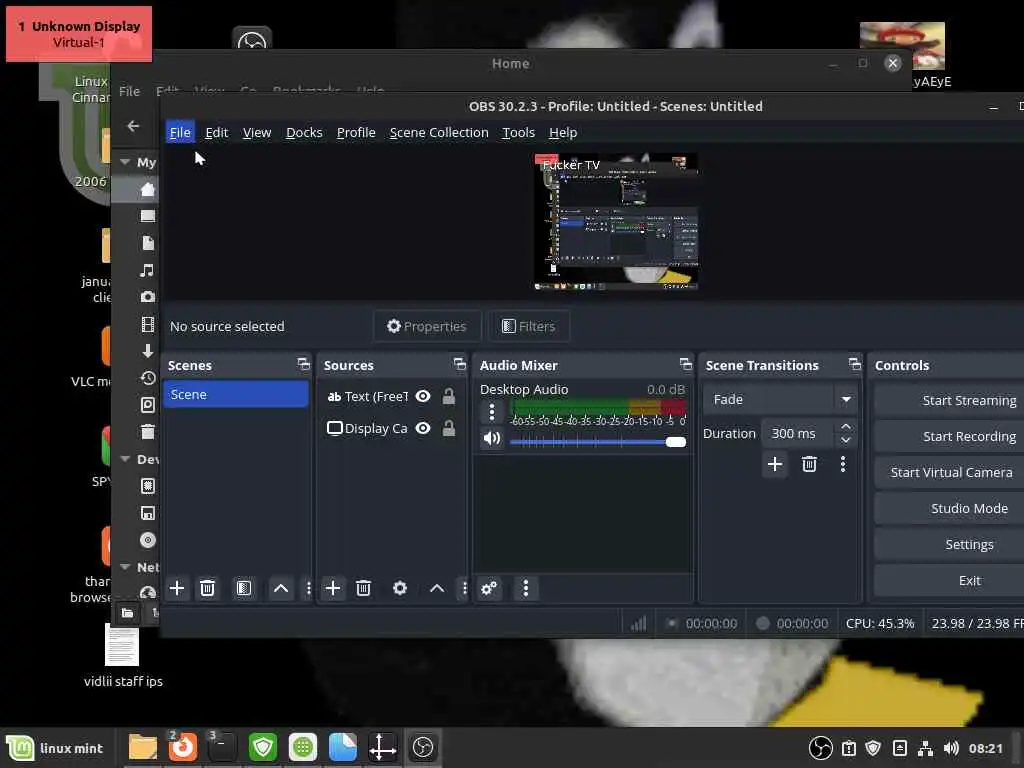Mute Desktop Audio speaker button
Viewport: 1024px width, 768px height.
[492, 438]
